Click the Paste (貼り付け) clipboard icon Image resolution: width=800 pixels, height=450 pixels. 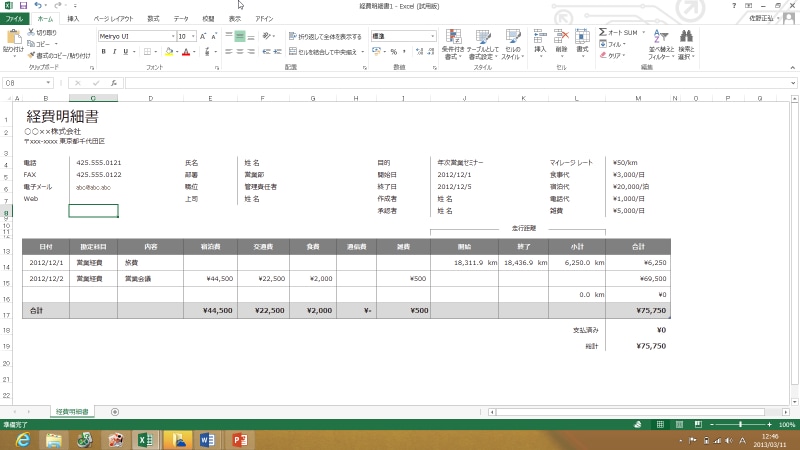coord(14,38)
